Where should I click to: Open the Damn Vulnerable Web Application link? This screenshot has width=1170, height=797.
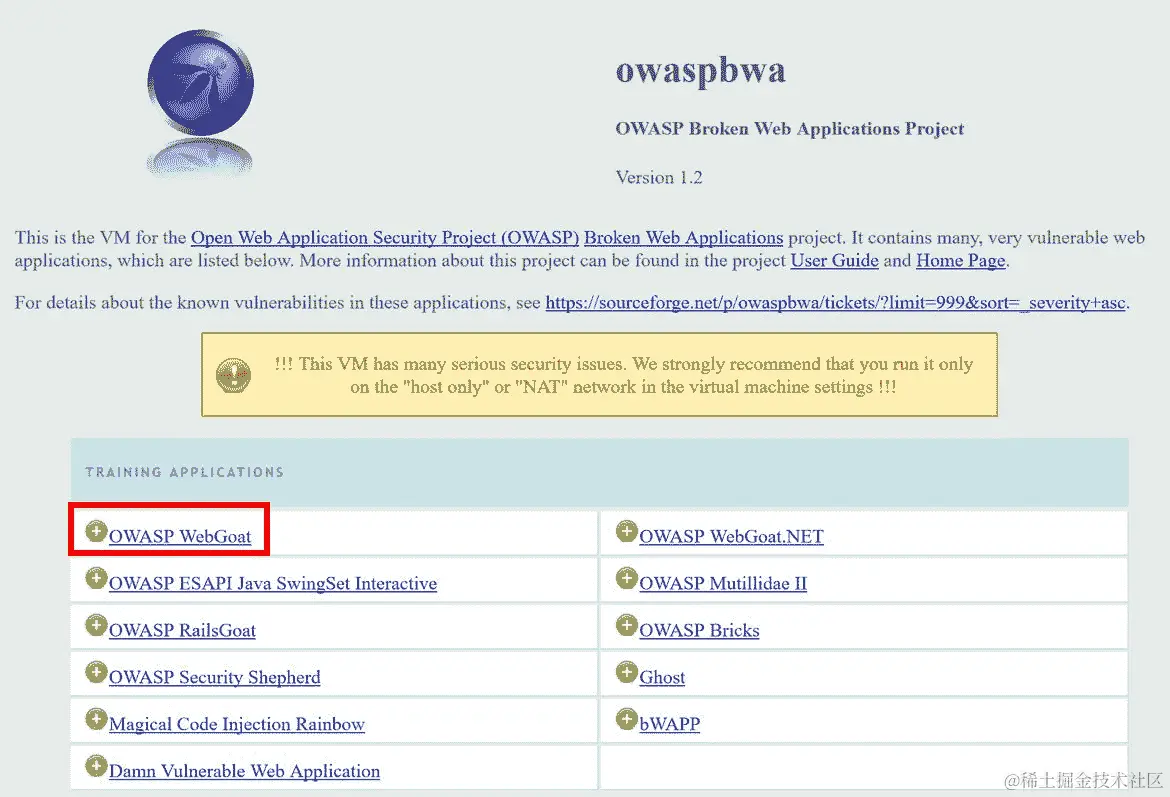pyautogui.click(x=244, y=772)
